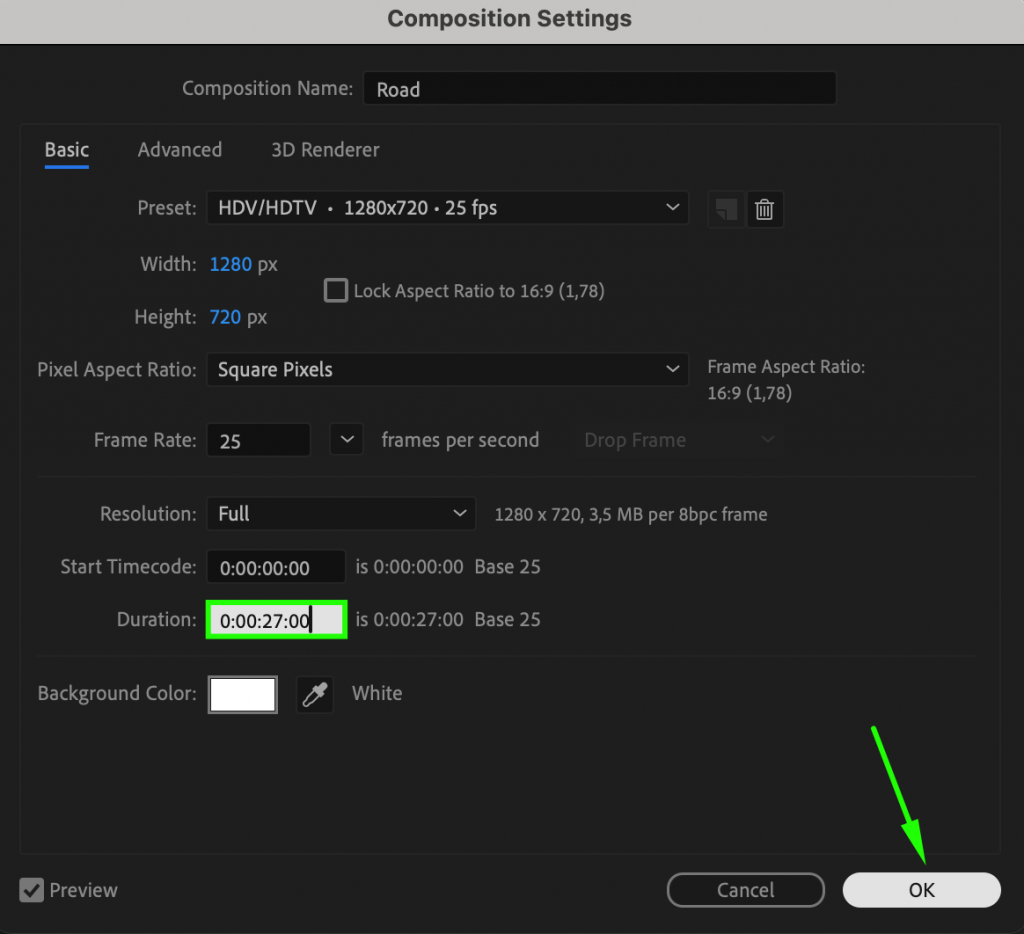Edit the Duration timecode field
Viewport: 1024px width, 934px height.
point(276,619)
